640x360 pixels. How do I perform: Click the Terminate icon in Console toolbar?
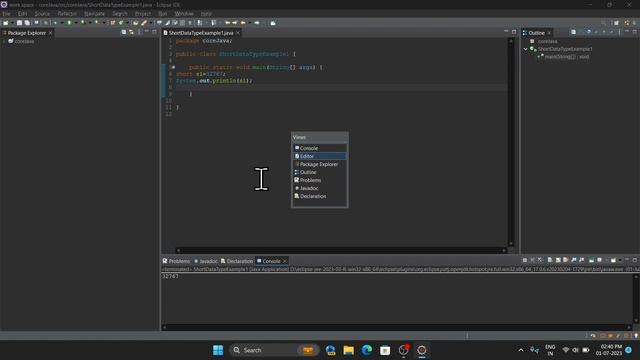pos(525,260)
